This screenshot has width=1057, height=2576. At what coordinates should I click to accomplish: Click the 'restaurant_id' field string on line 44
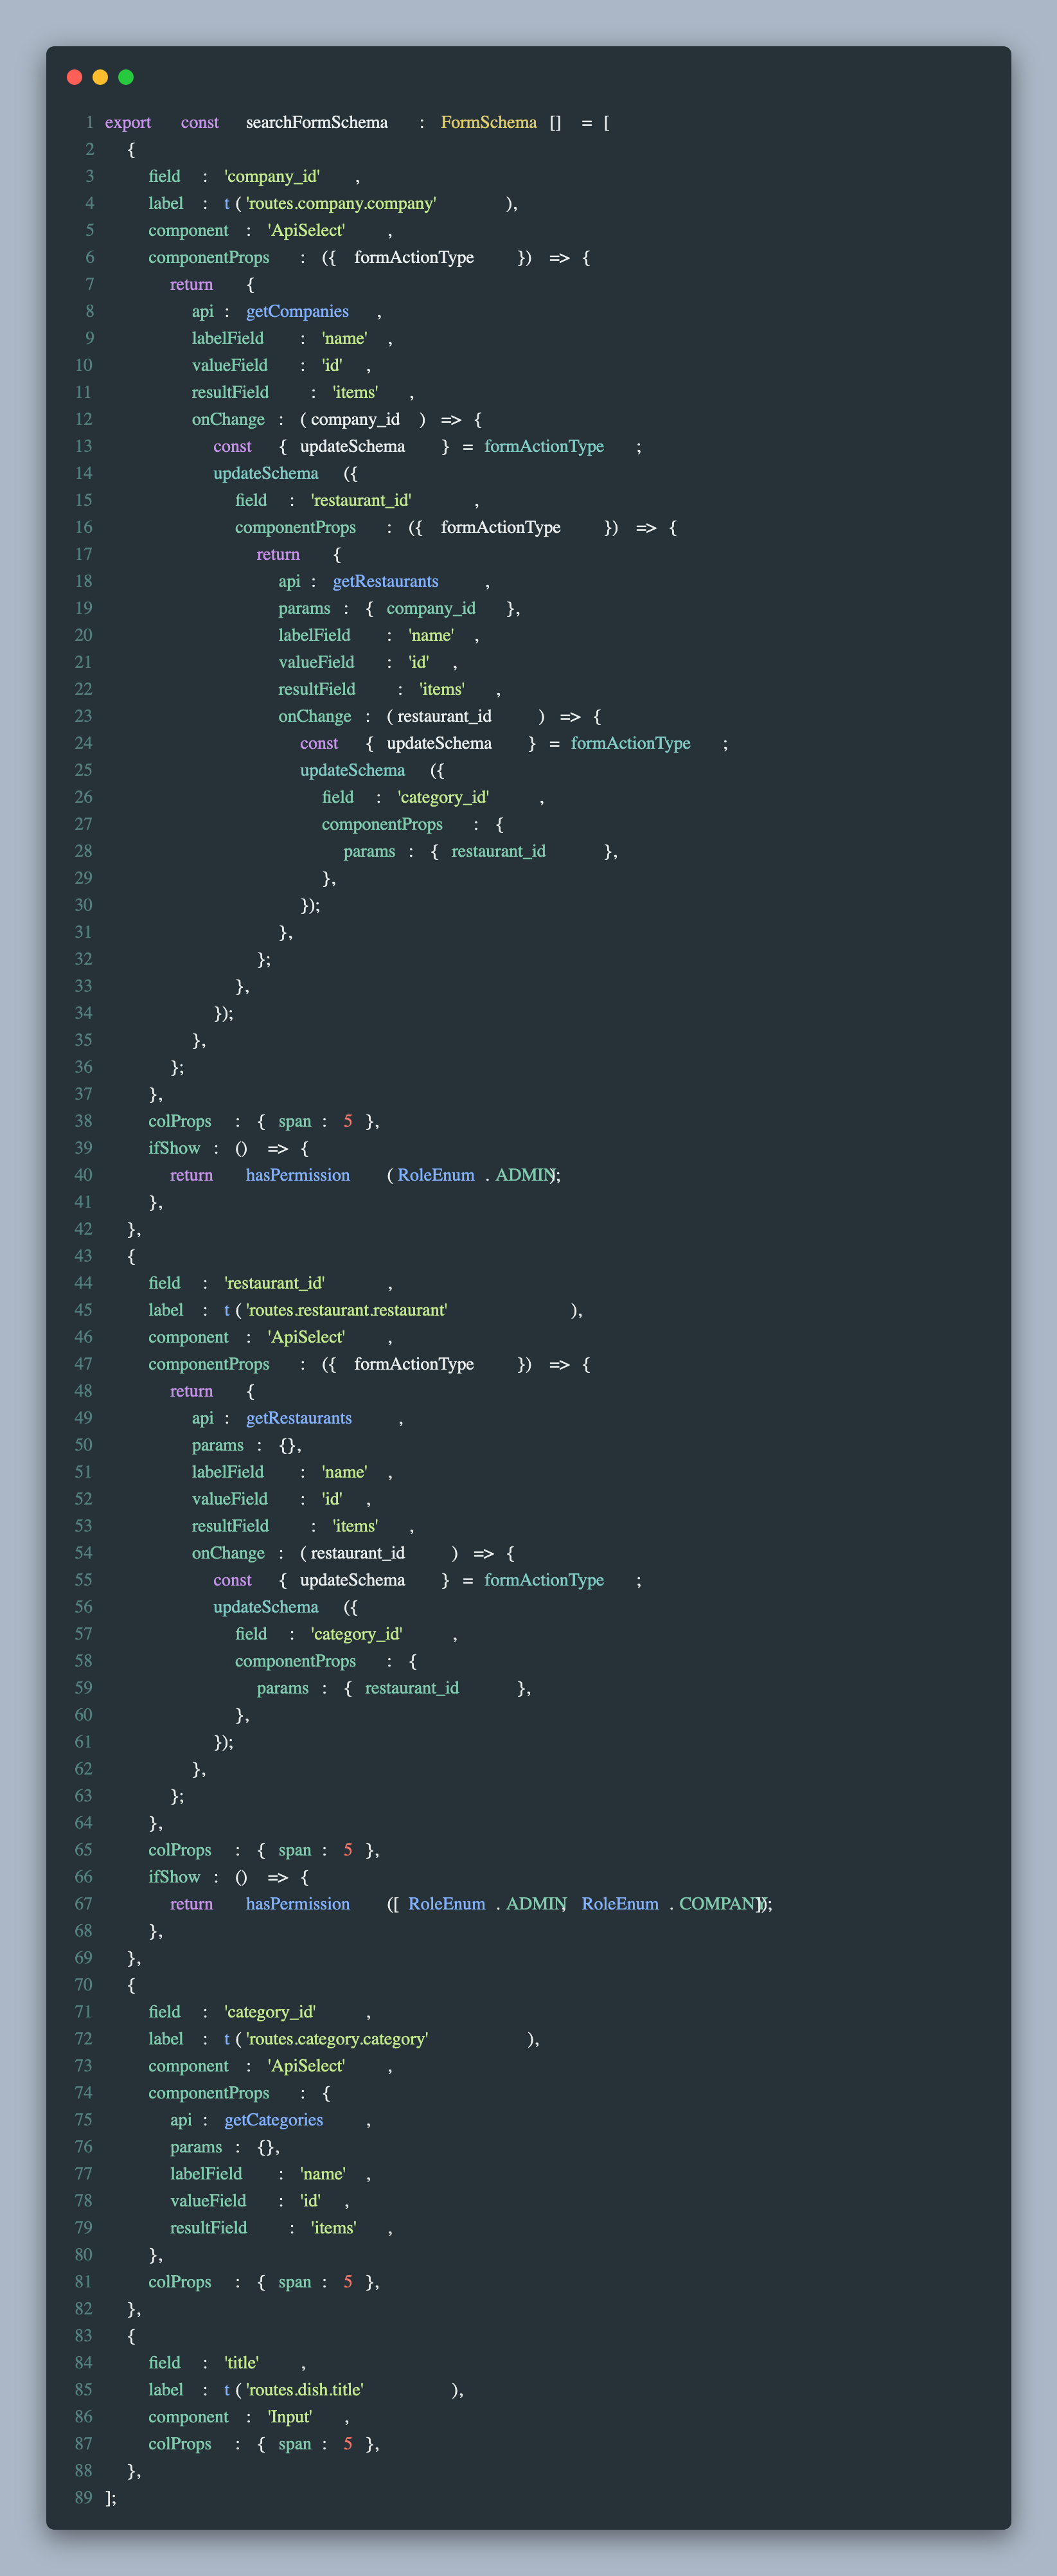(275, 1283)
